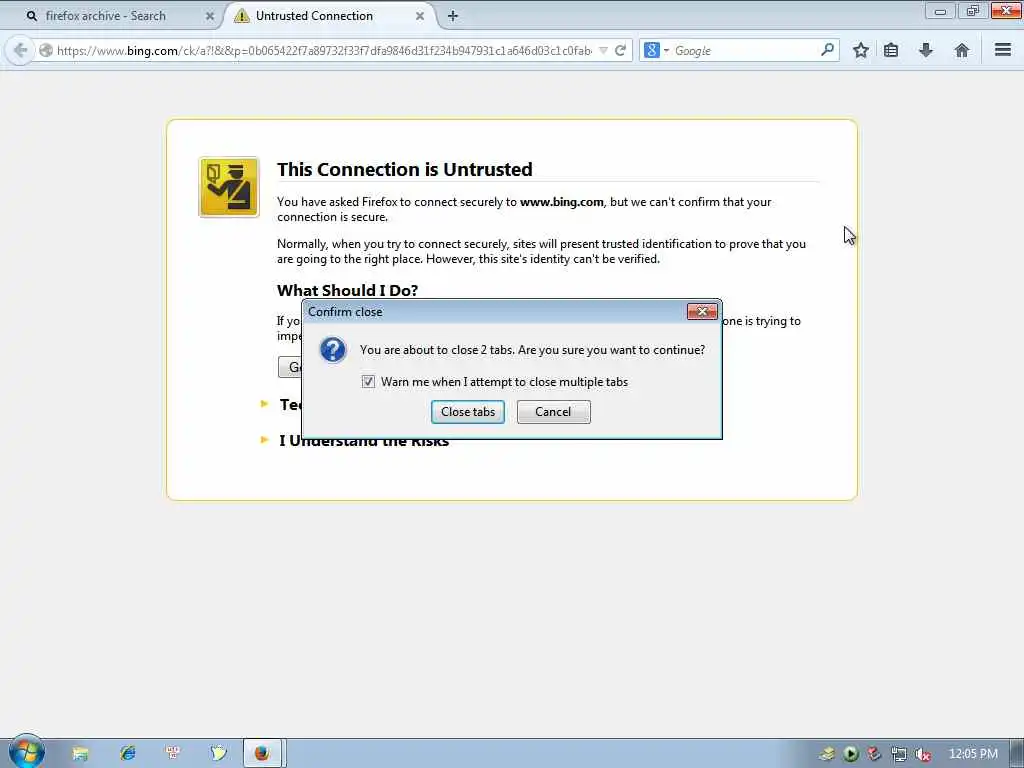Click the Cancel button in the dialog
The image size is (1024, 768).
(553, 412)
